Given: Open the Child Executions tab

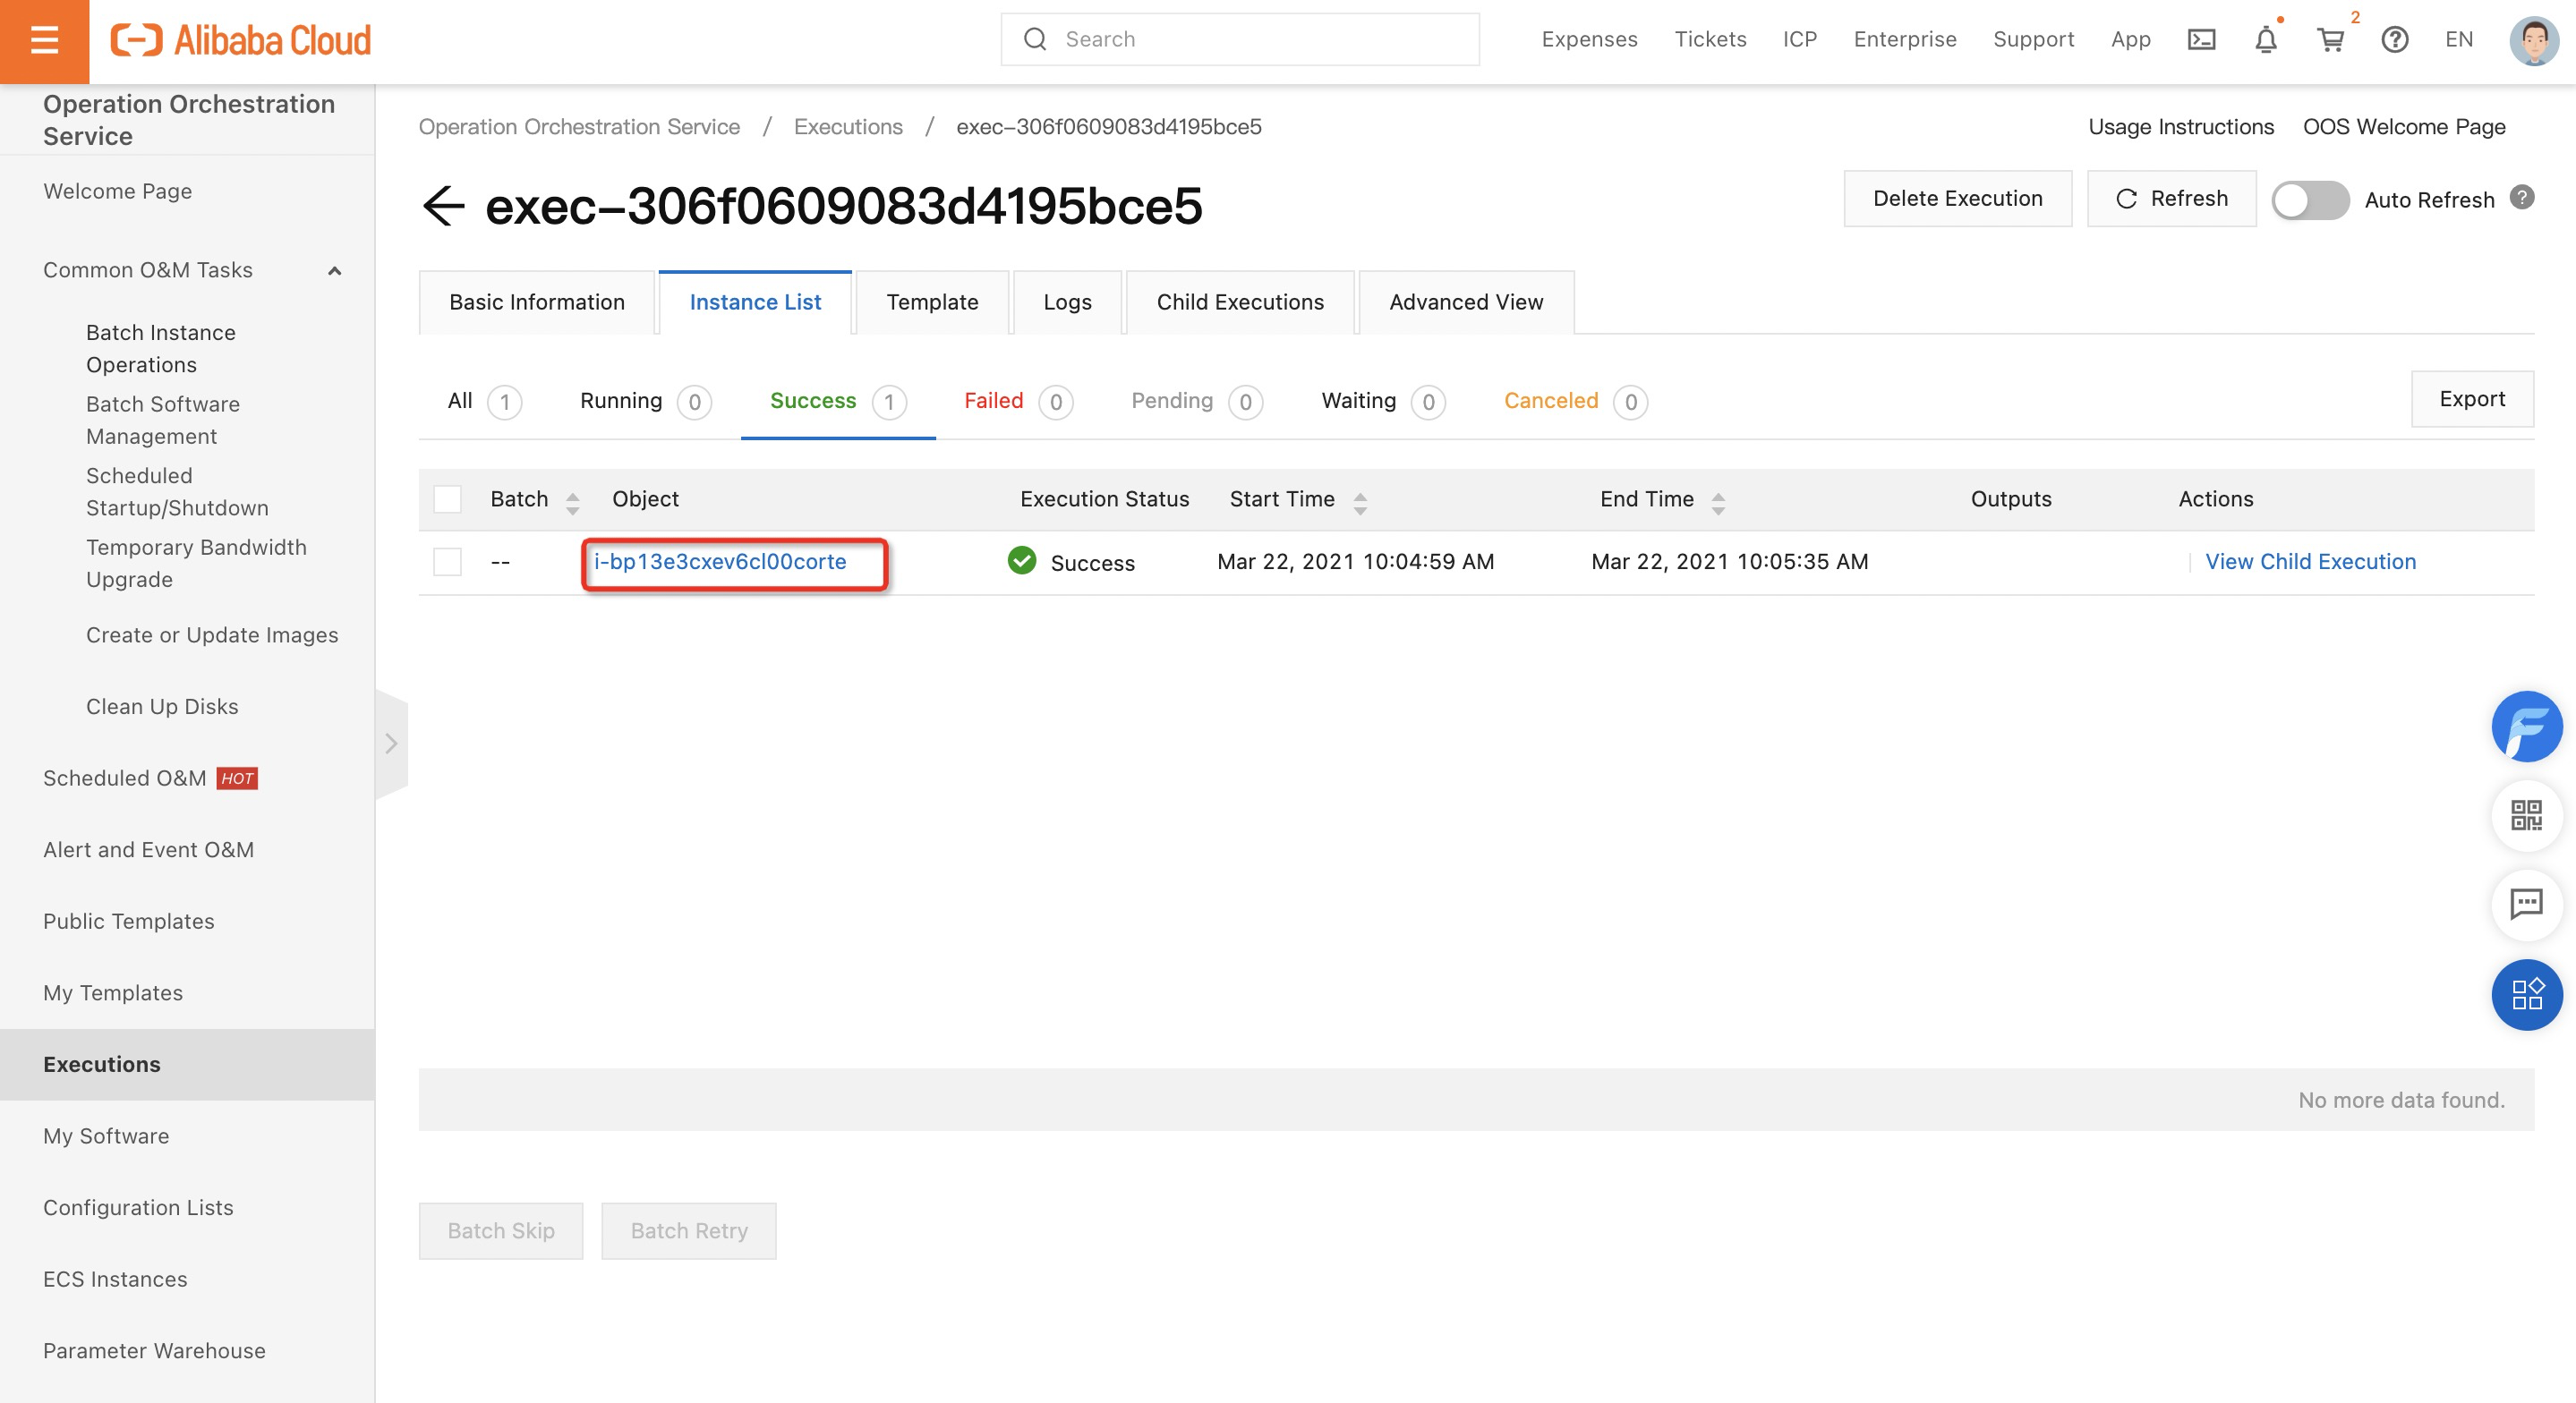Looking at the screenshot, I should coord(1240,302).
